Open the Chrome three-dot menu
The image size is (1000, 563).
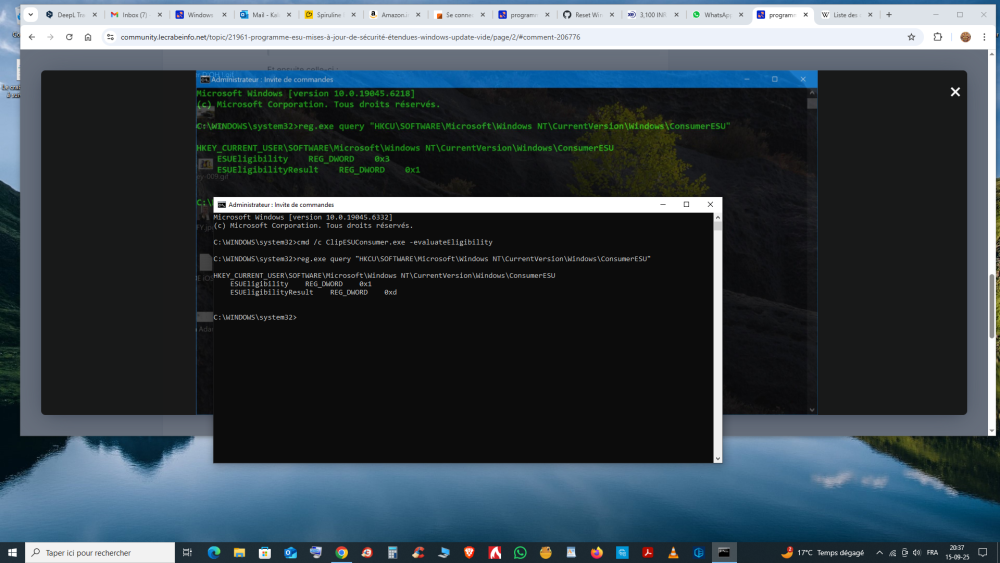[988, 37]
